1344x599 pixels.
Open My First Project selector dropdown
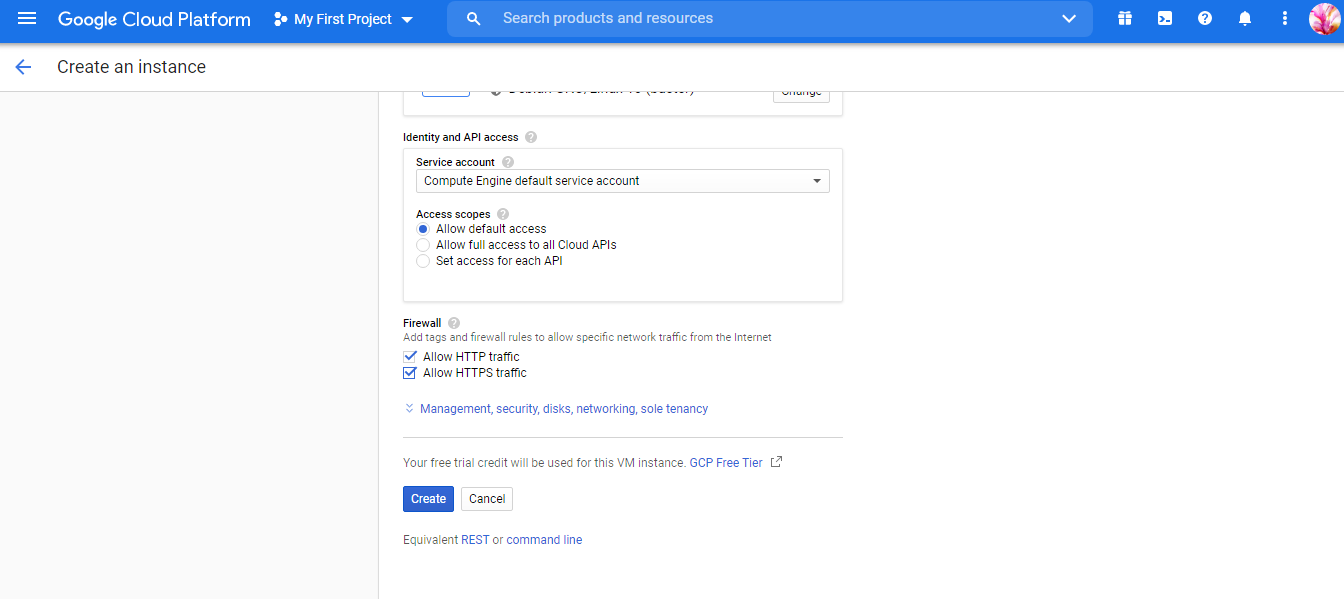[x=343, y=19]
